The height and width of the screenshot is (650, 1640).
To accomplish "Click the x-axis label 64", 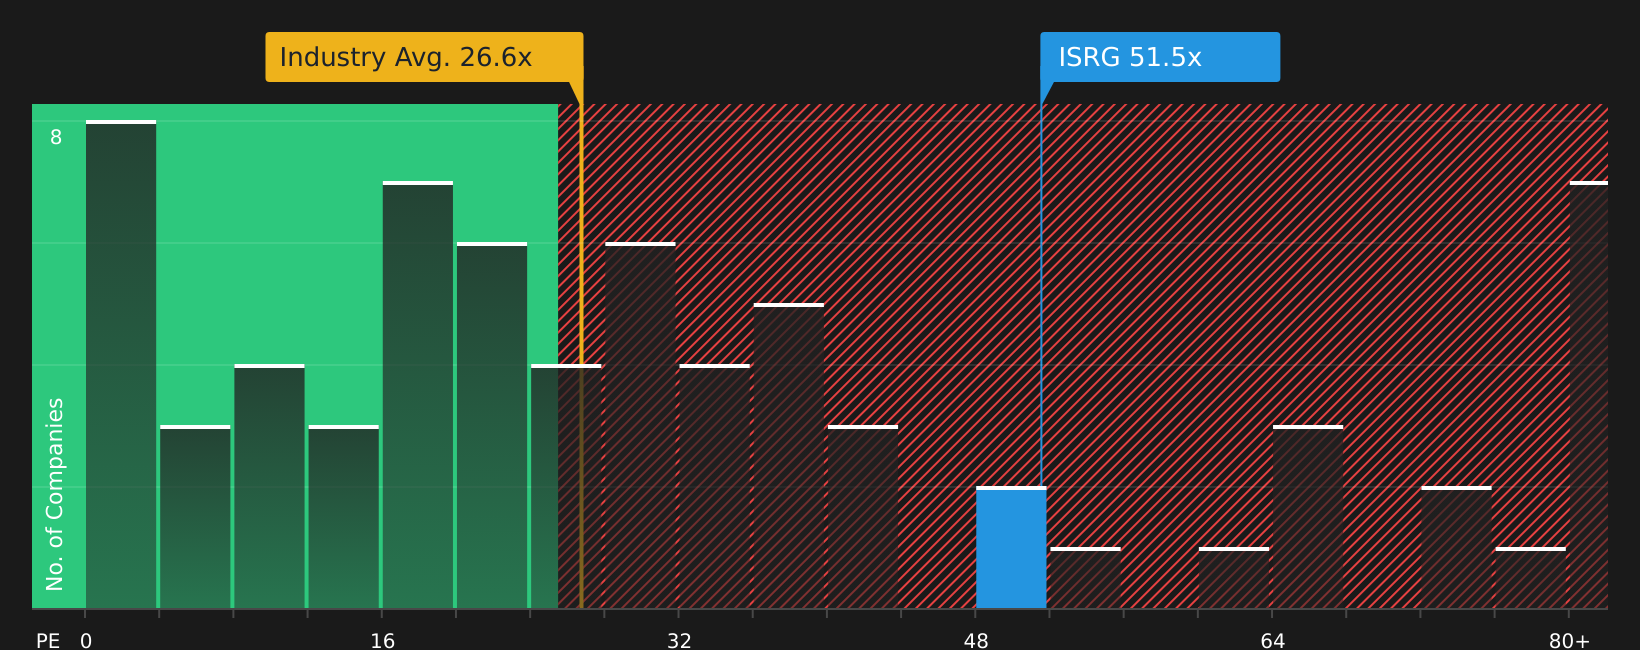I will [x=1273, y=641].
